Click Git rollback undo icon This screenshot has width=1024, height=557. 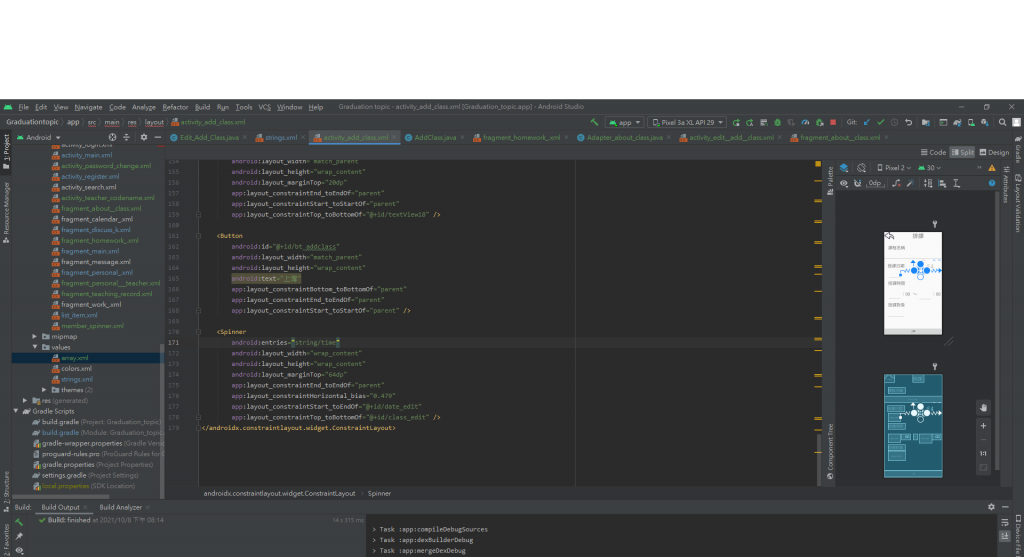click(x=908, y=122)
